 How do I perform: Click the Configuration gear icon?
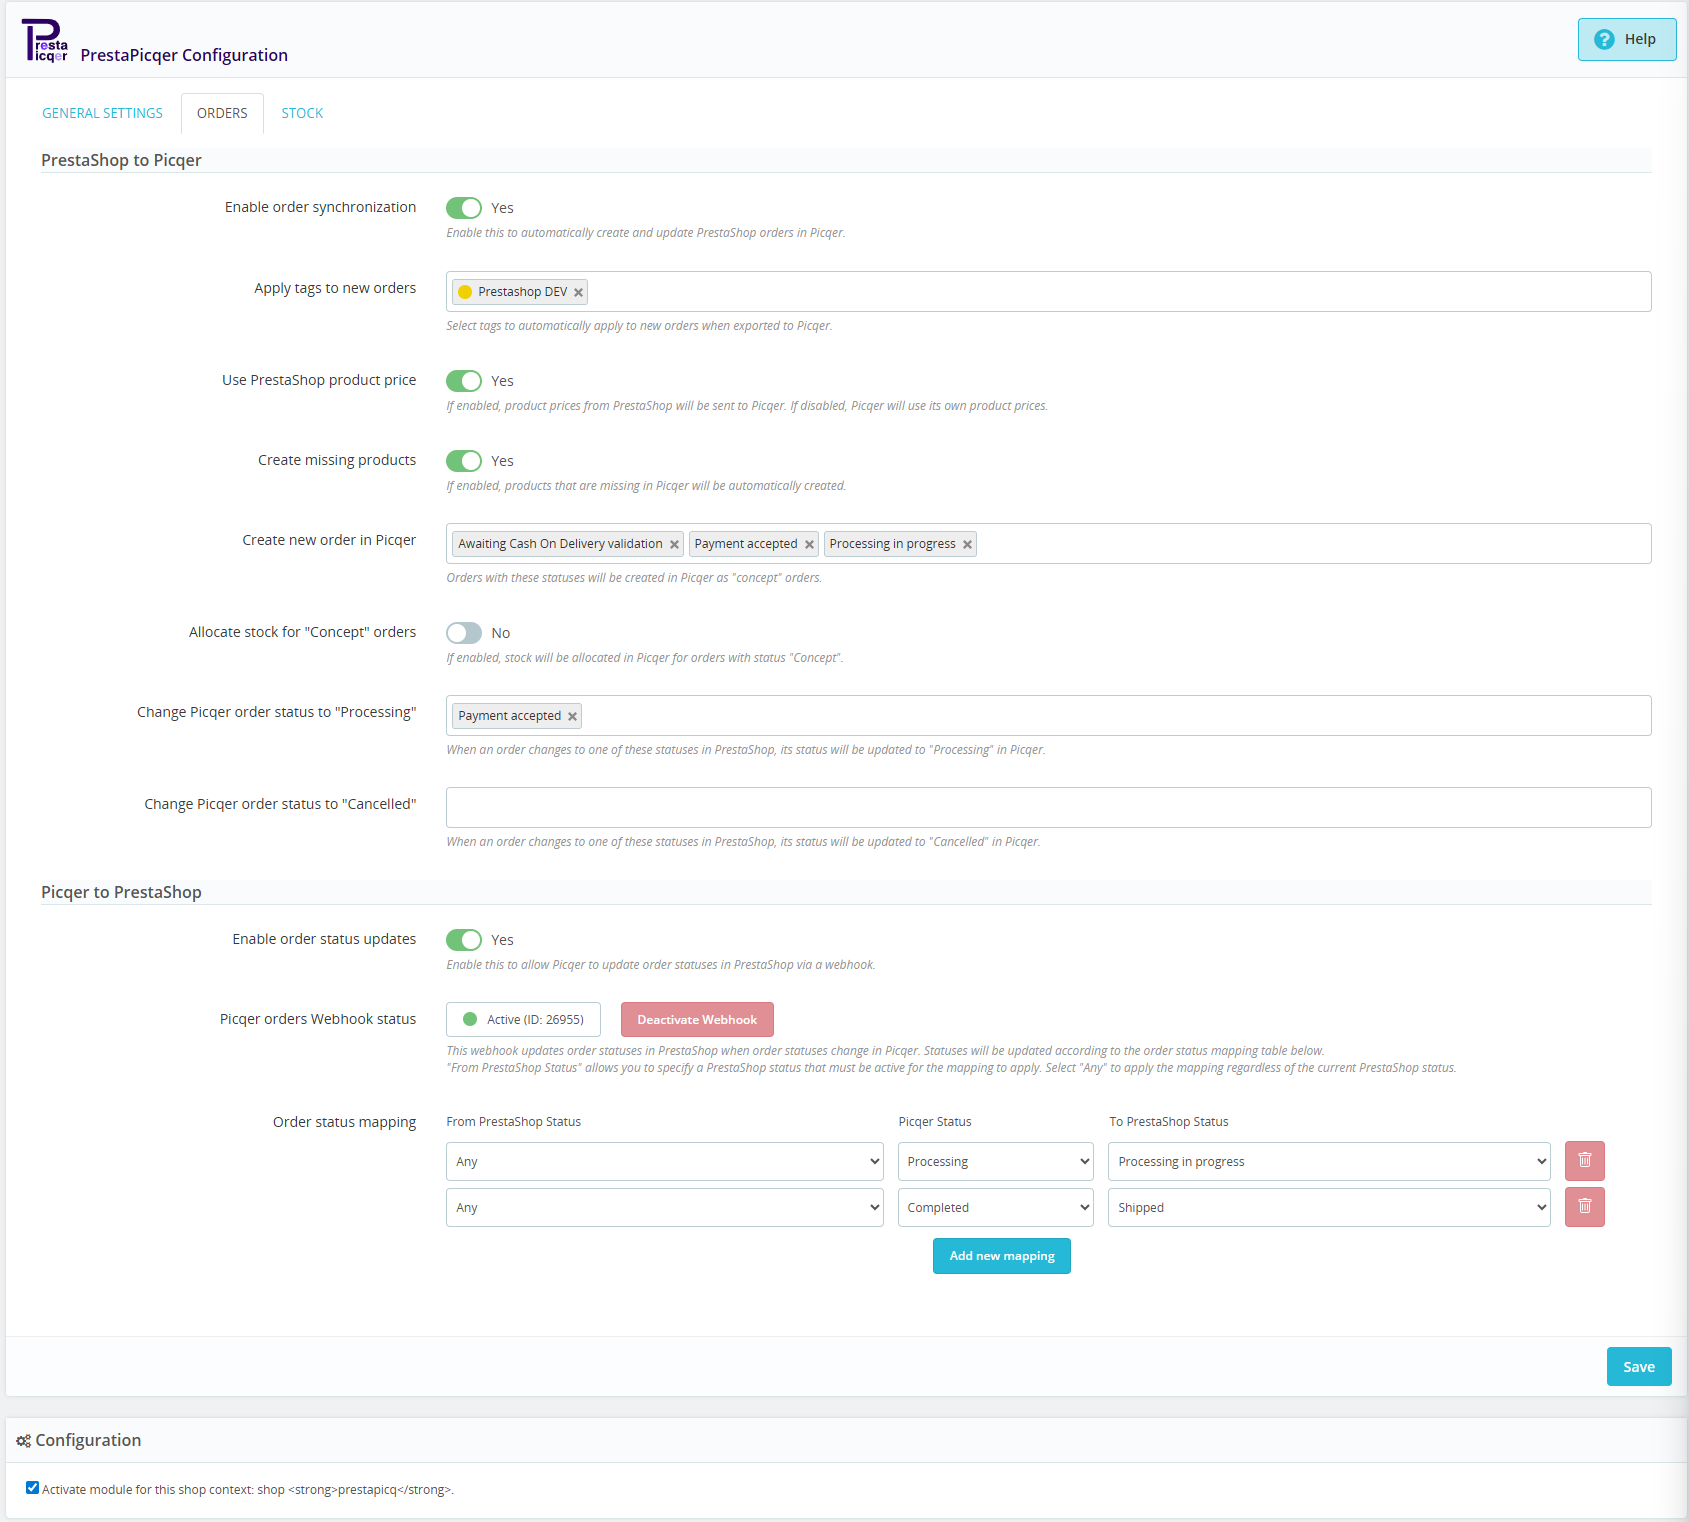[x=23, y=1440]
